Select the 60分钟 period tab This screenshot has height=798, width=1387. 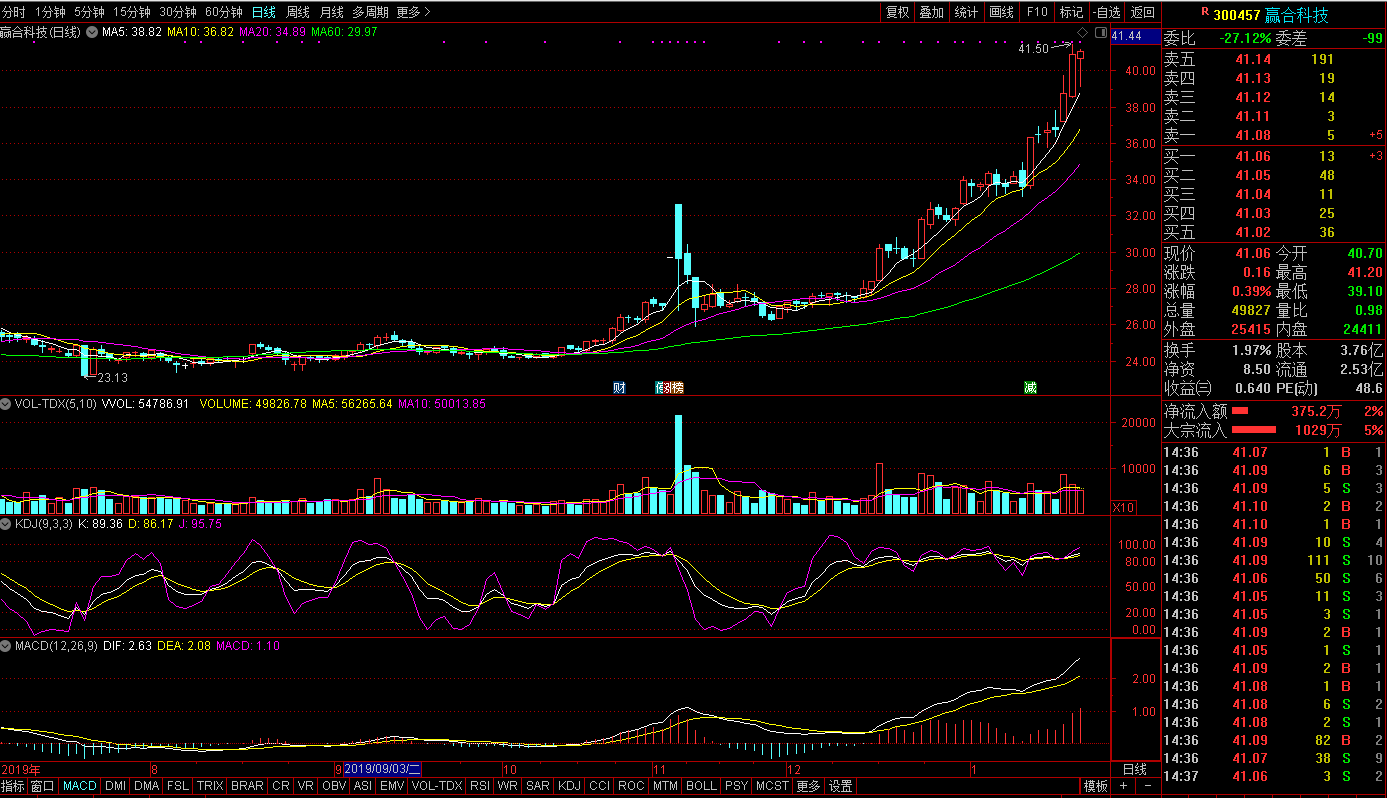223,12
